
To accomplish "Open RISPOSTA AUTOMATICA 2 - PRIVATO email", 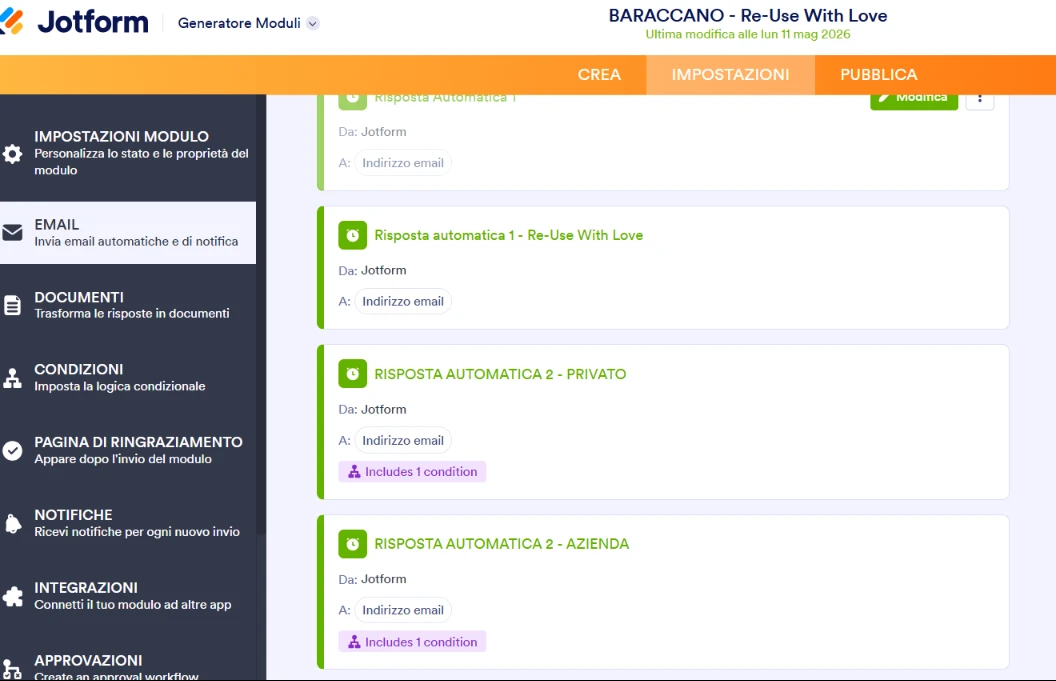I will click(500, 374).
